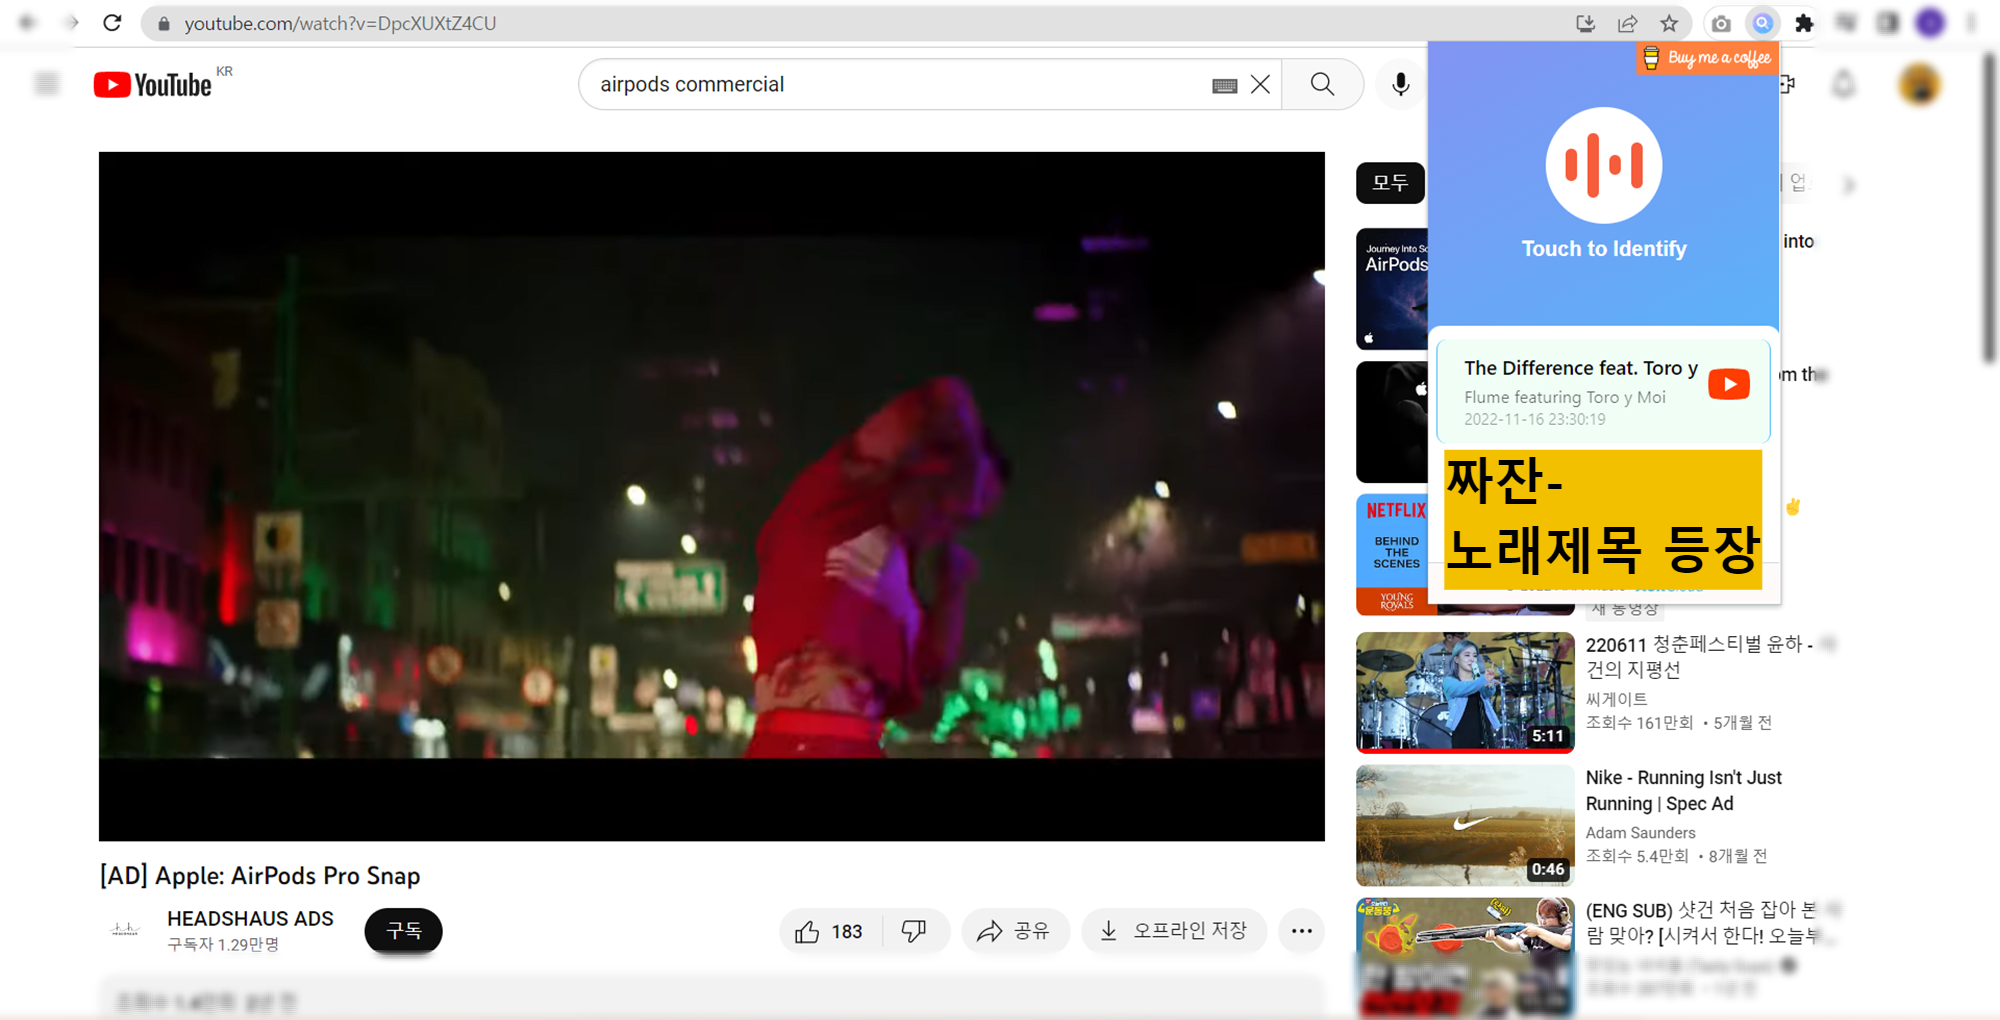Open more actions three-dot menu
Viewport: 2000px width, 1020px height.
pos(1301,932)
